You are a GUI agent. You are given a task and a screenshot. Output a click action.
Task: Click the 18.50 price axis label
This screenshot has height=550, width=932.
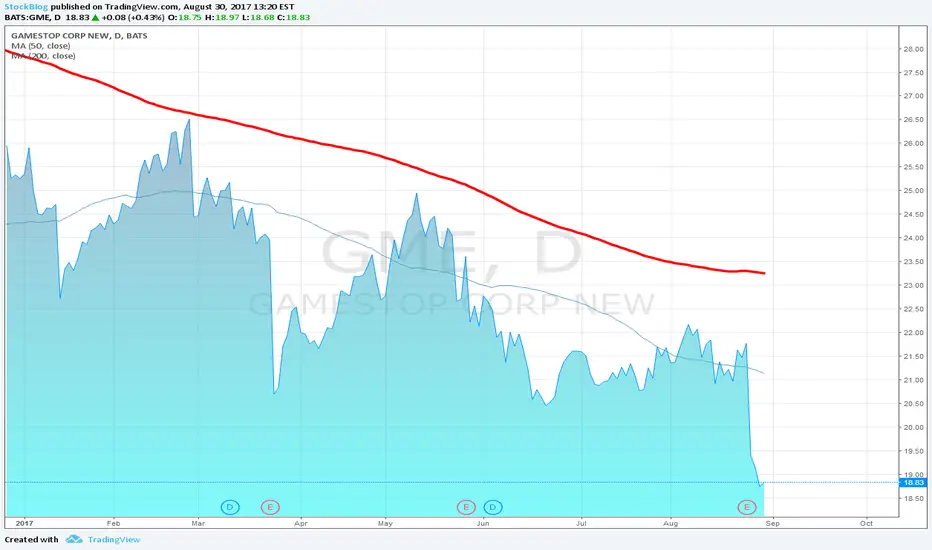914,498
